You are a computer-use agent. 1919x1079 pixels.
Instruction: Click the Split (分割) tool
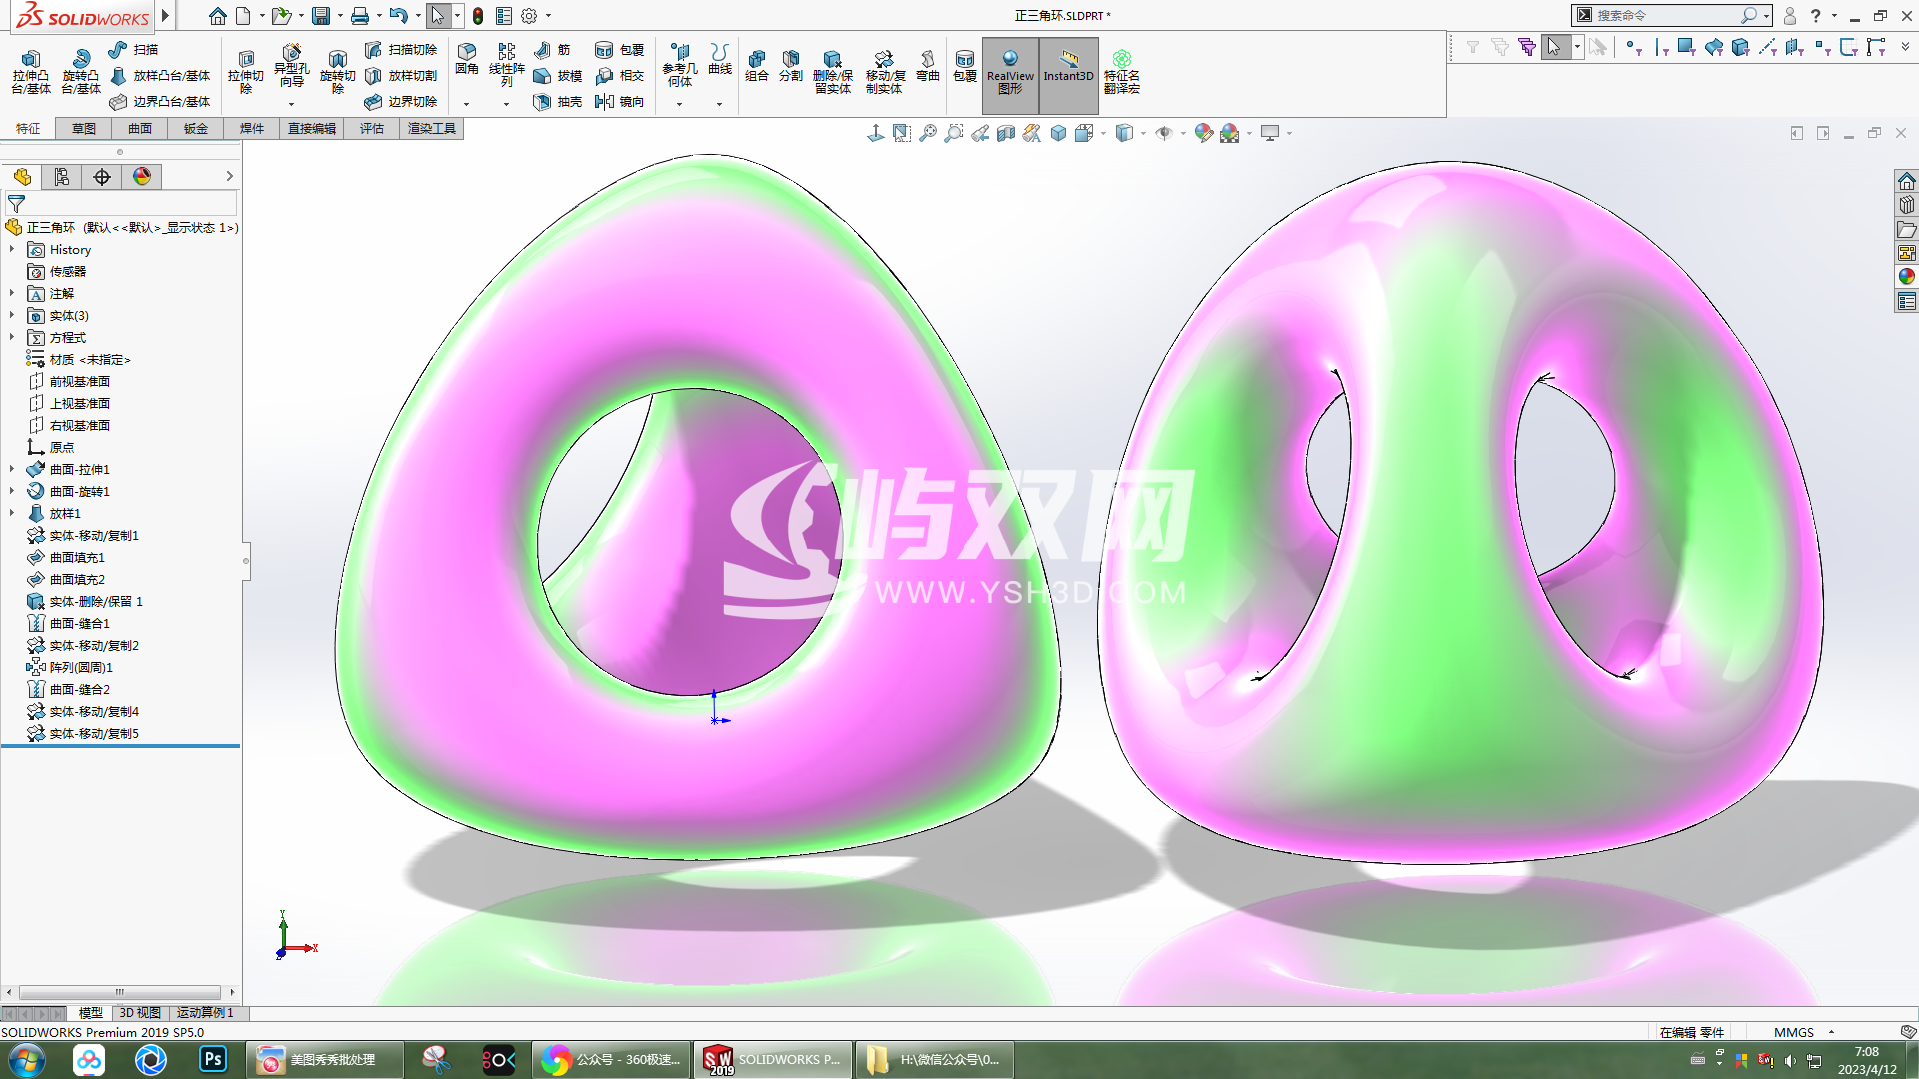(x=791, y=65)
